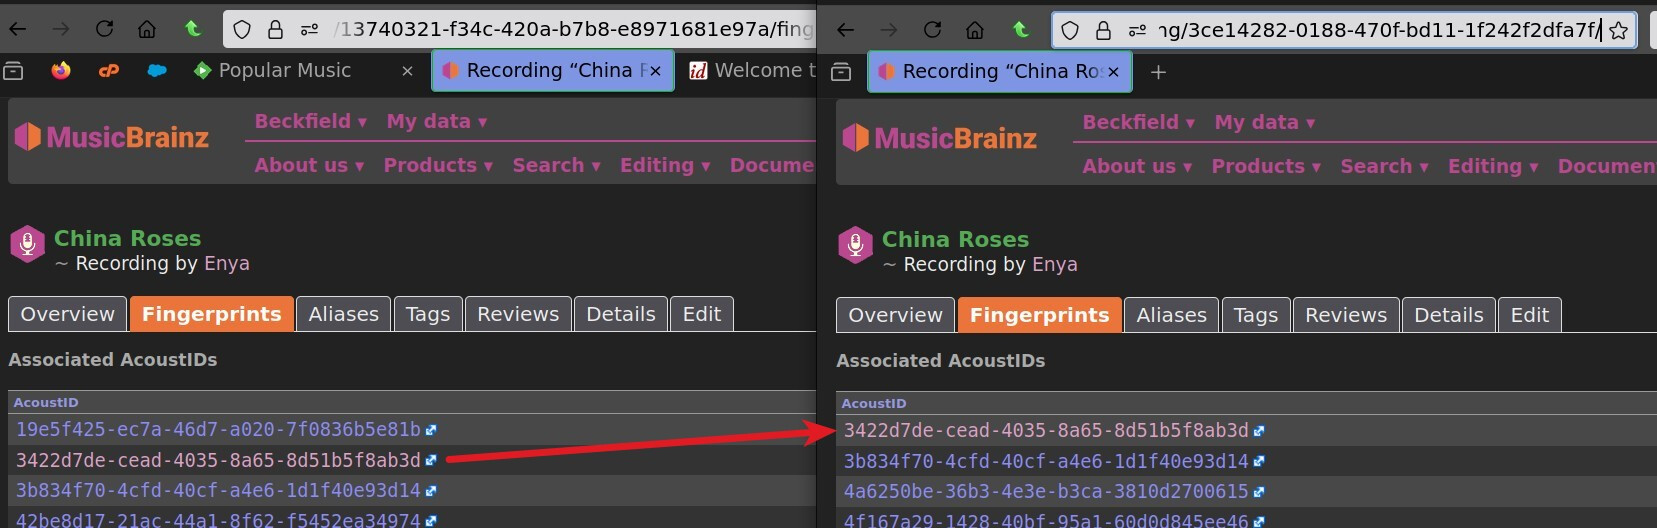Open AcoustID link 42be8d17-21ac-44a1-8f62-f5452ea34974
The width and height of the screenshot is (1657, 528).
click(x=218, y=520)
